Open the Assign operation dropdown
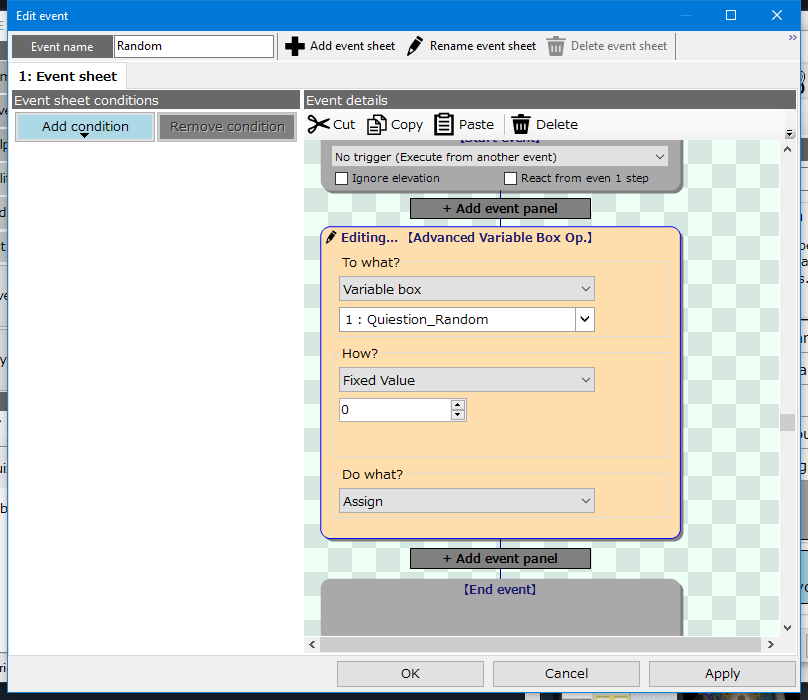 [x=466, y=501]
